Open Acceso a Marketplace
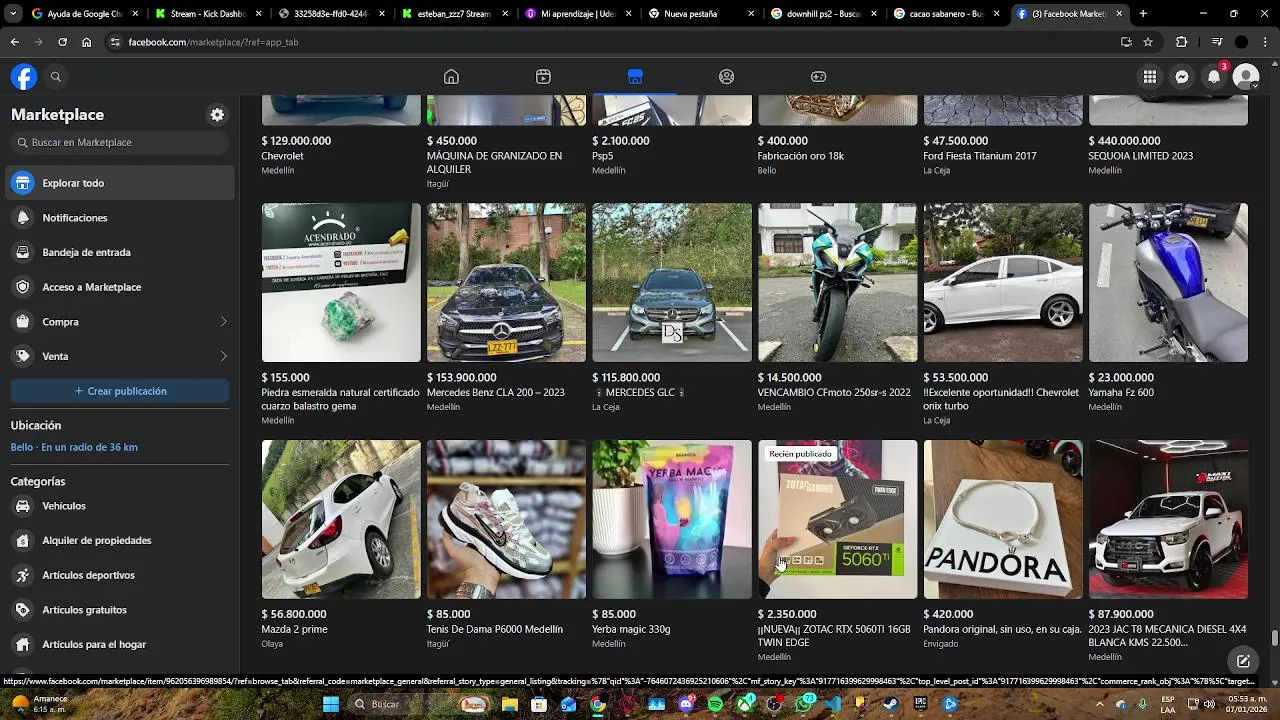Viewport: 1280px width, 720px height. pos(121,287)
